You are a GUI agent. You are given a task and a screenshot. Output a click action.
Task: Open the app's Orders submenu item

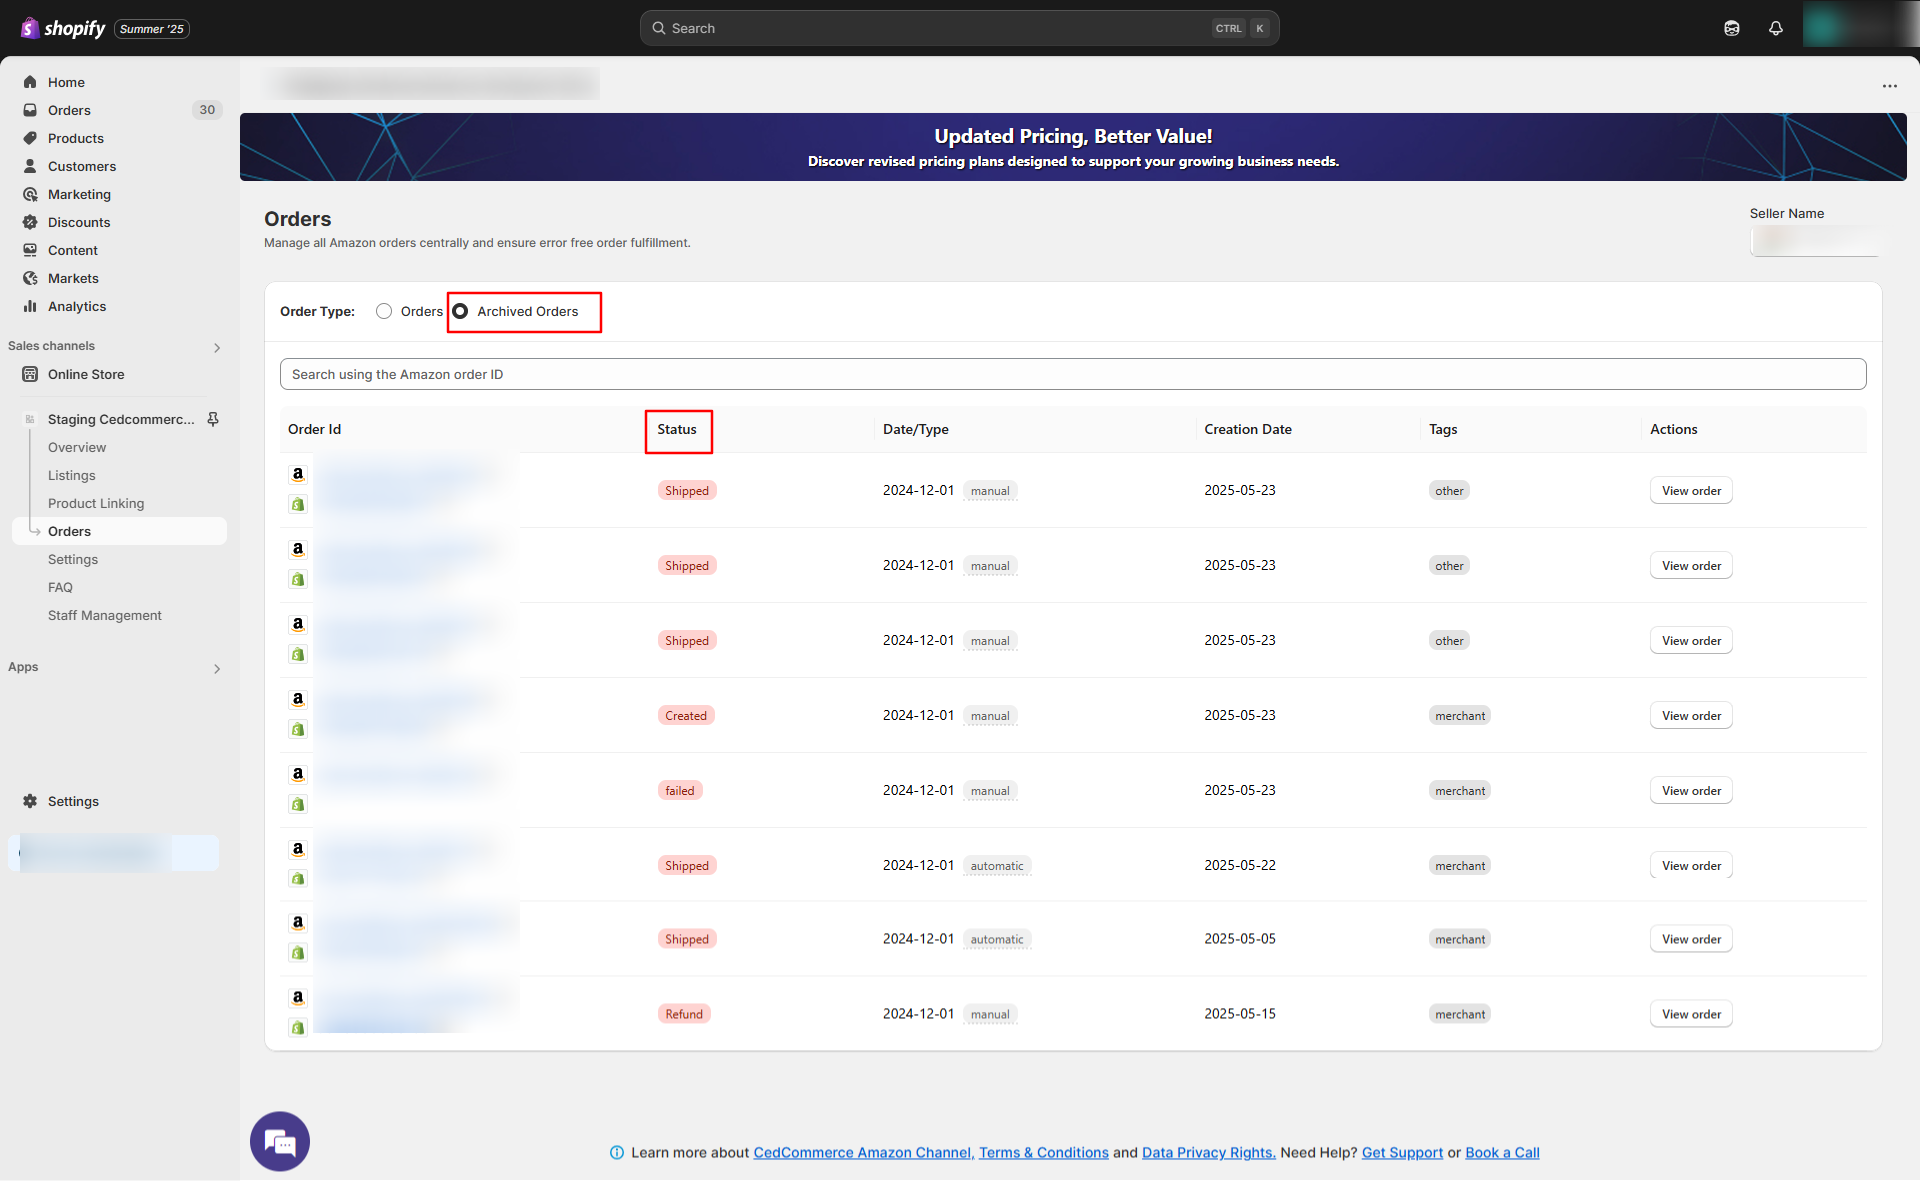tap(69, 531)
